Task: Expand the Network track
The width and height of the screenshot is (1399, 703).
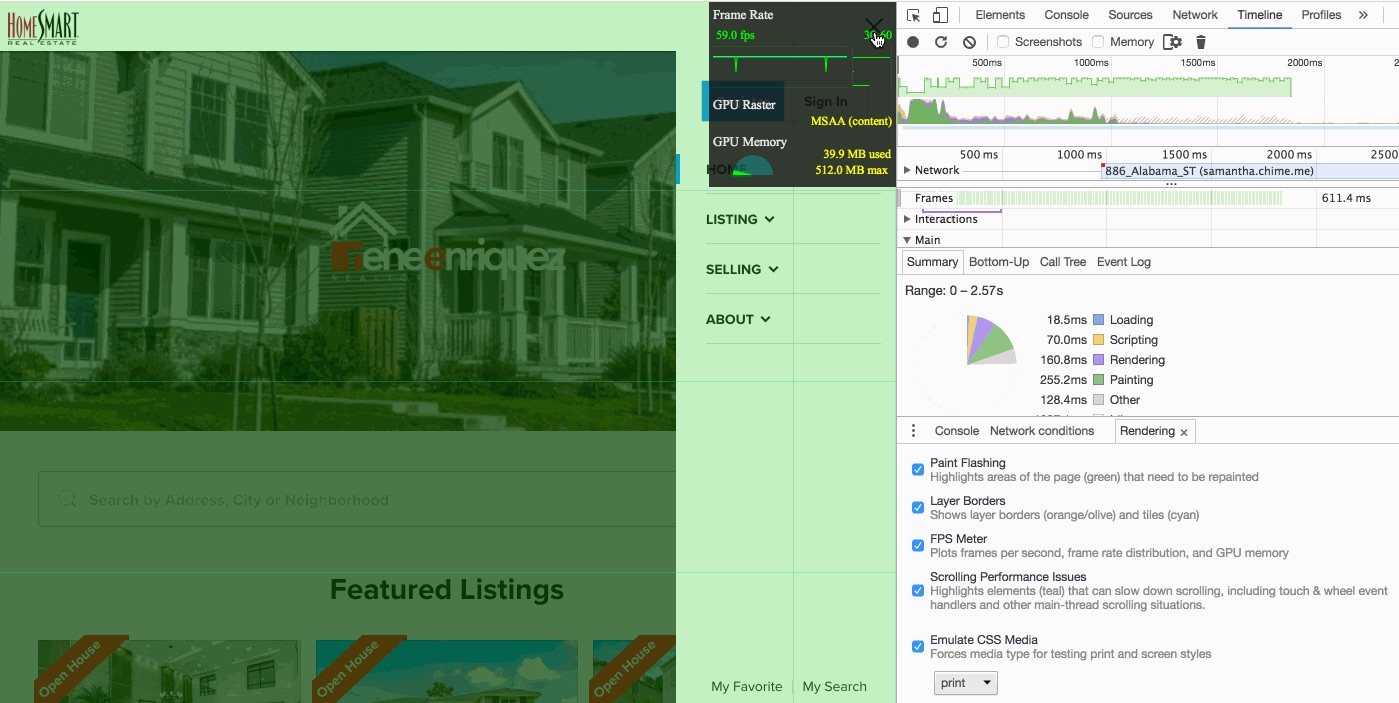Action: tap(907, 170)
